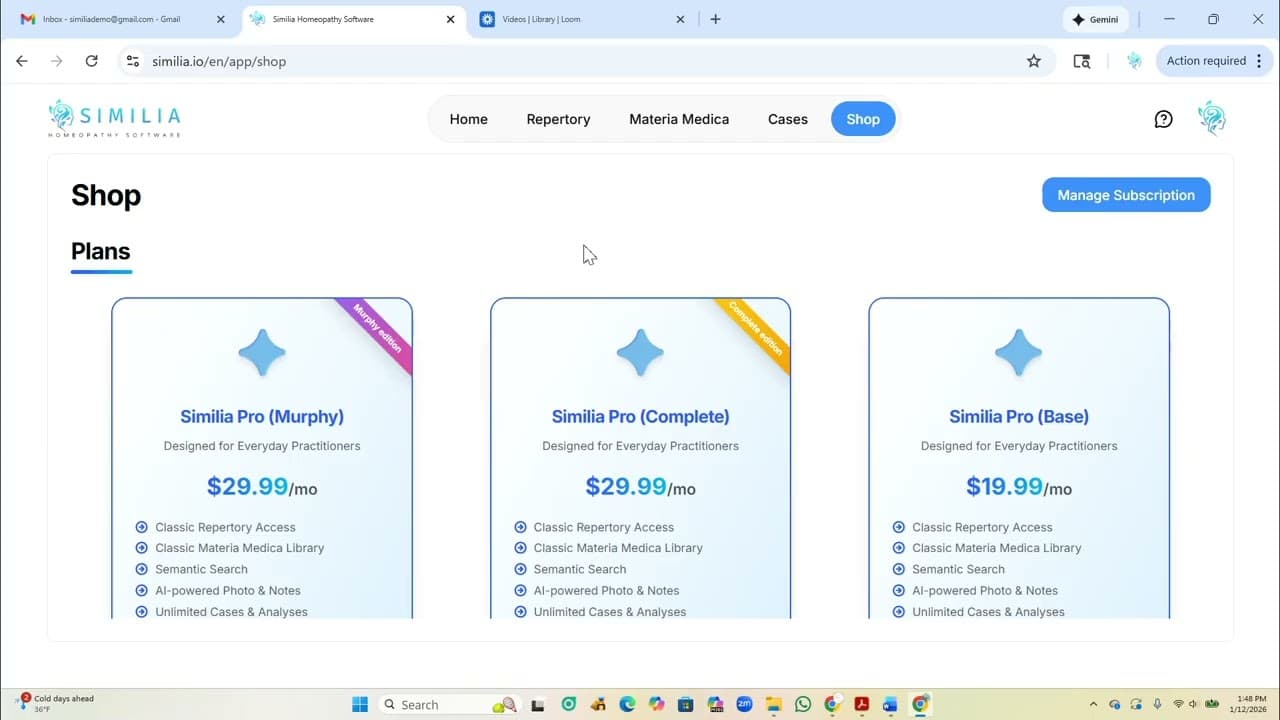This screenshot has width=1280, height=720.
Task: Click the Manage Subscription button
Action: (1126, 195)
